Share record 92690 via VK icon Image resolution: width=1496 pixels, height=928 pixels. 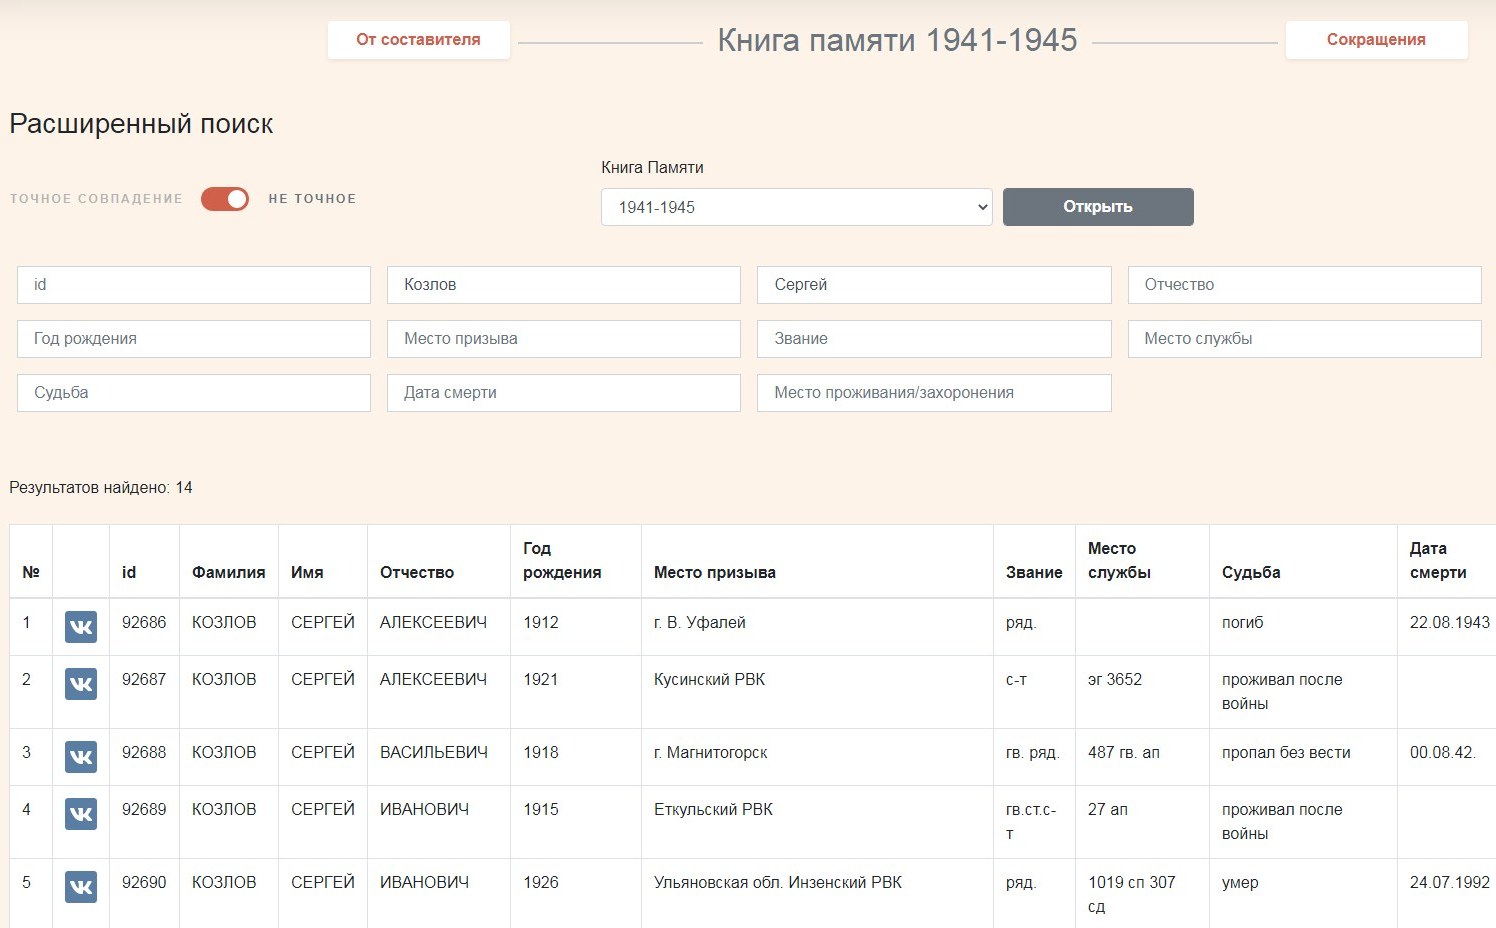coord(81,887)
